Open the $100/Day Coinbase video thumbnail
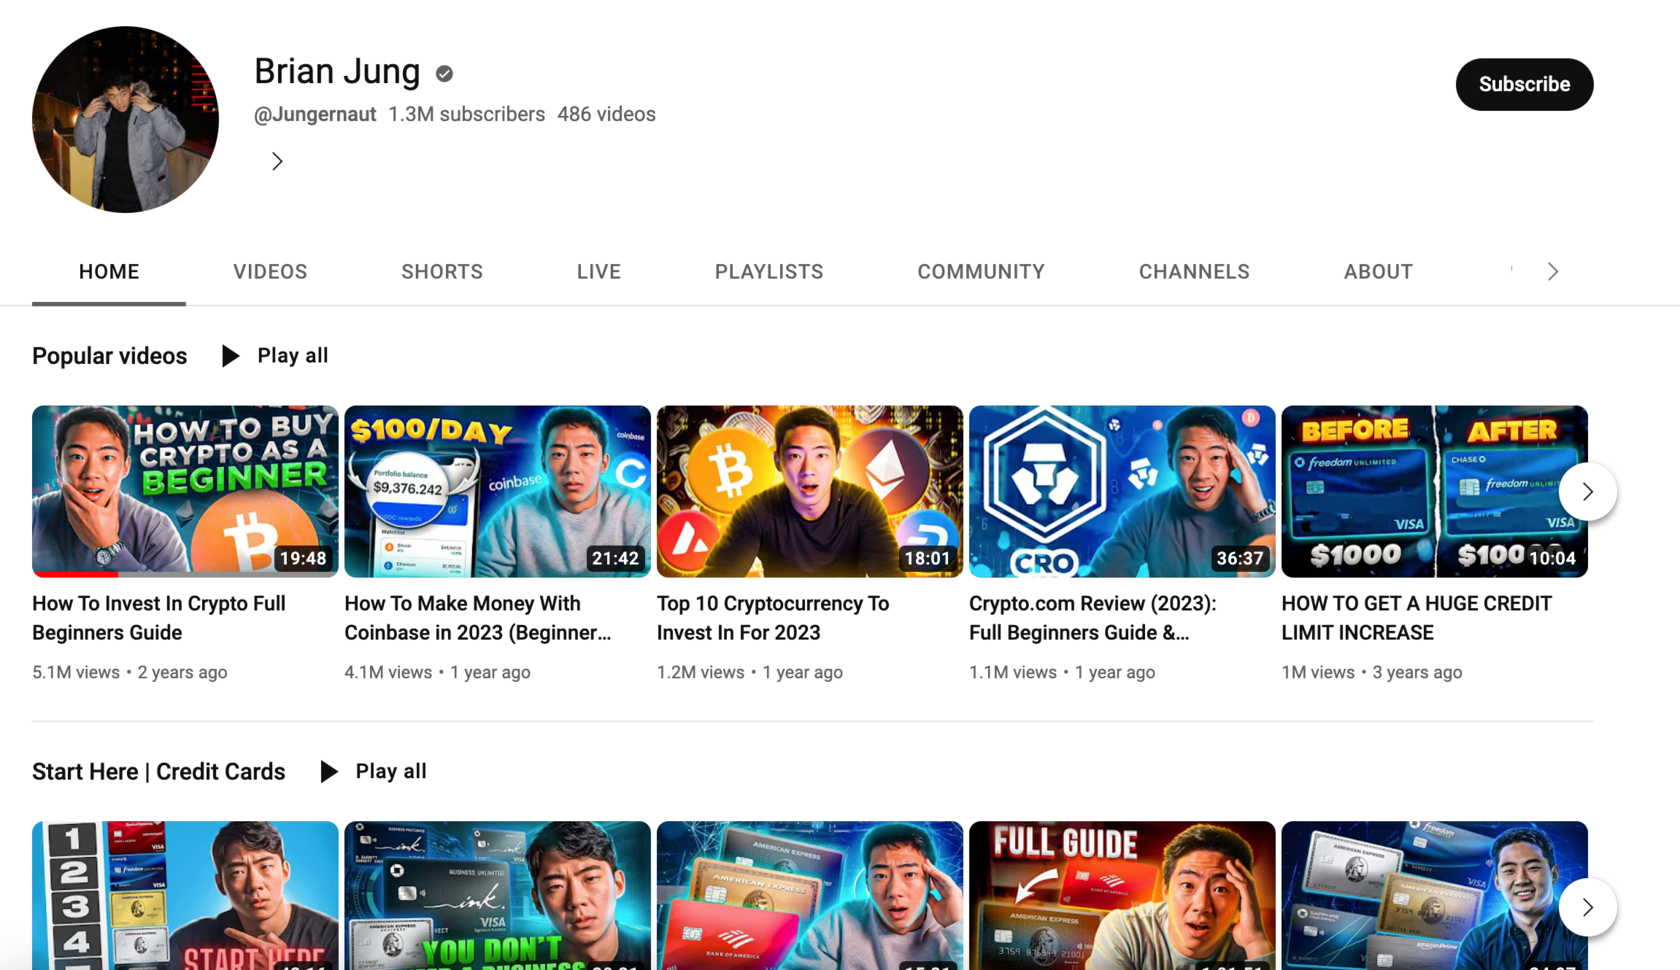 497,491
